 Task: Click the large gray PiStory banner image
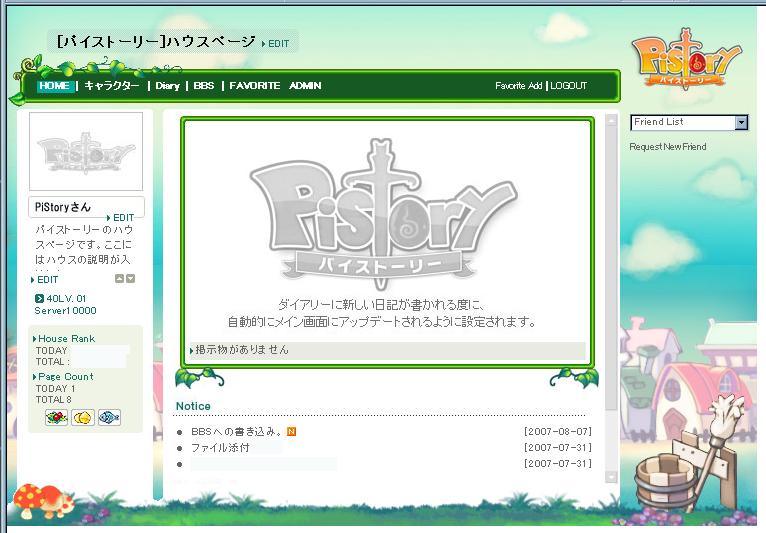[383, 215]
